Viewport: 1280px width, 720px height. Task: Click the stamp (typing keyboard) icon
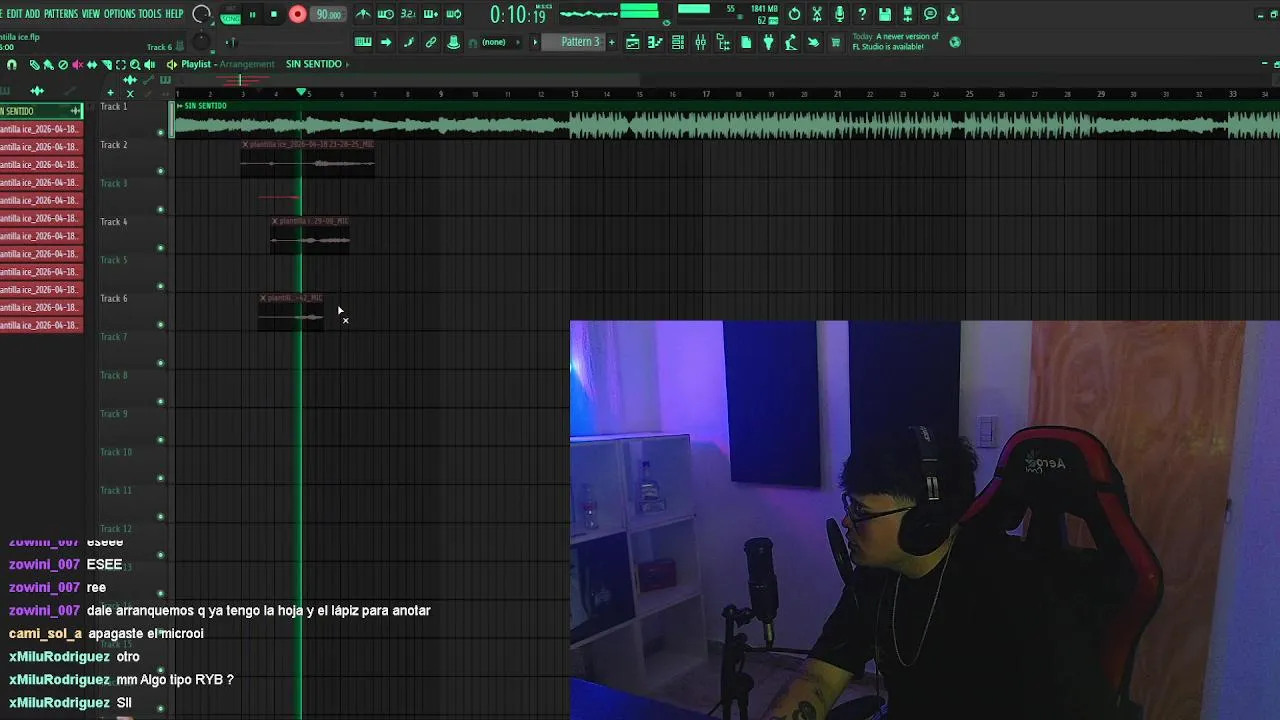454,42
